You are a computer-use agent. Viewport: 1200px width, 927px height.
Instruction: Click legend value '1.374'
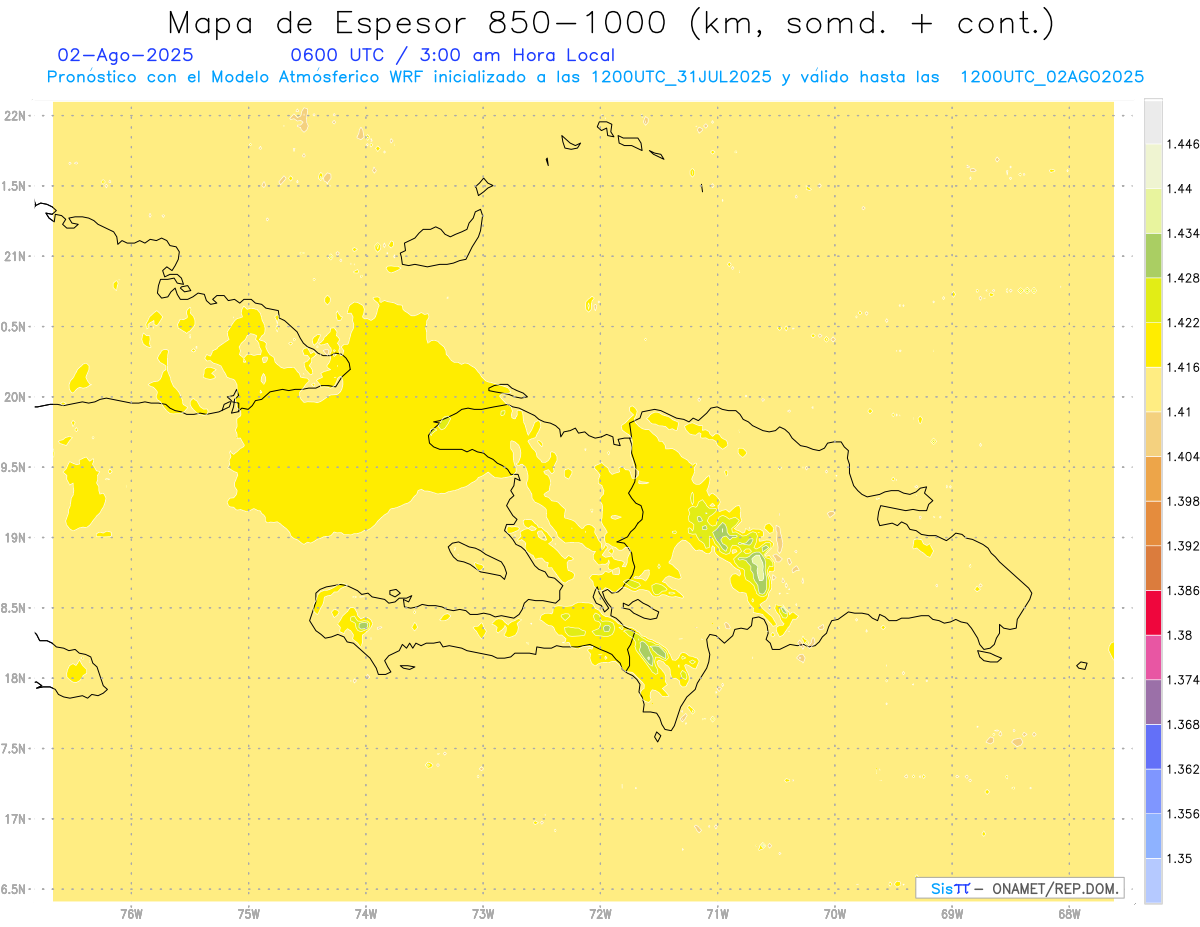pos(1182,680)
